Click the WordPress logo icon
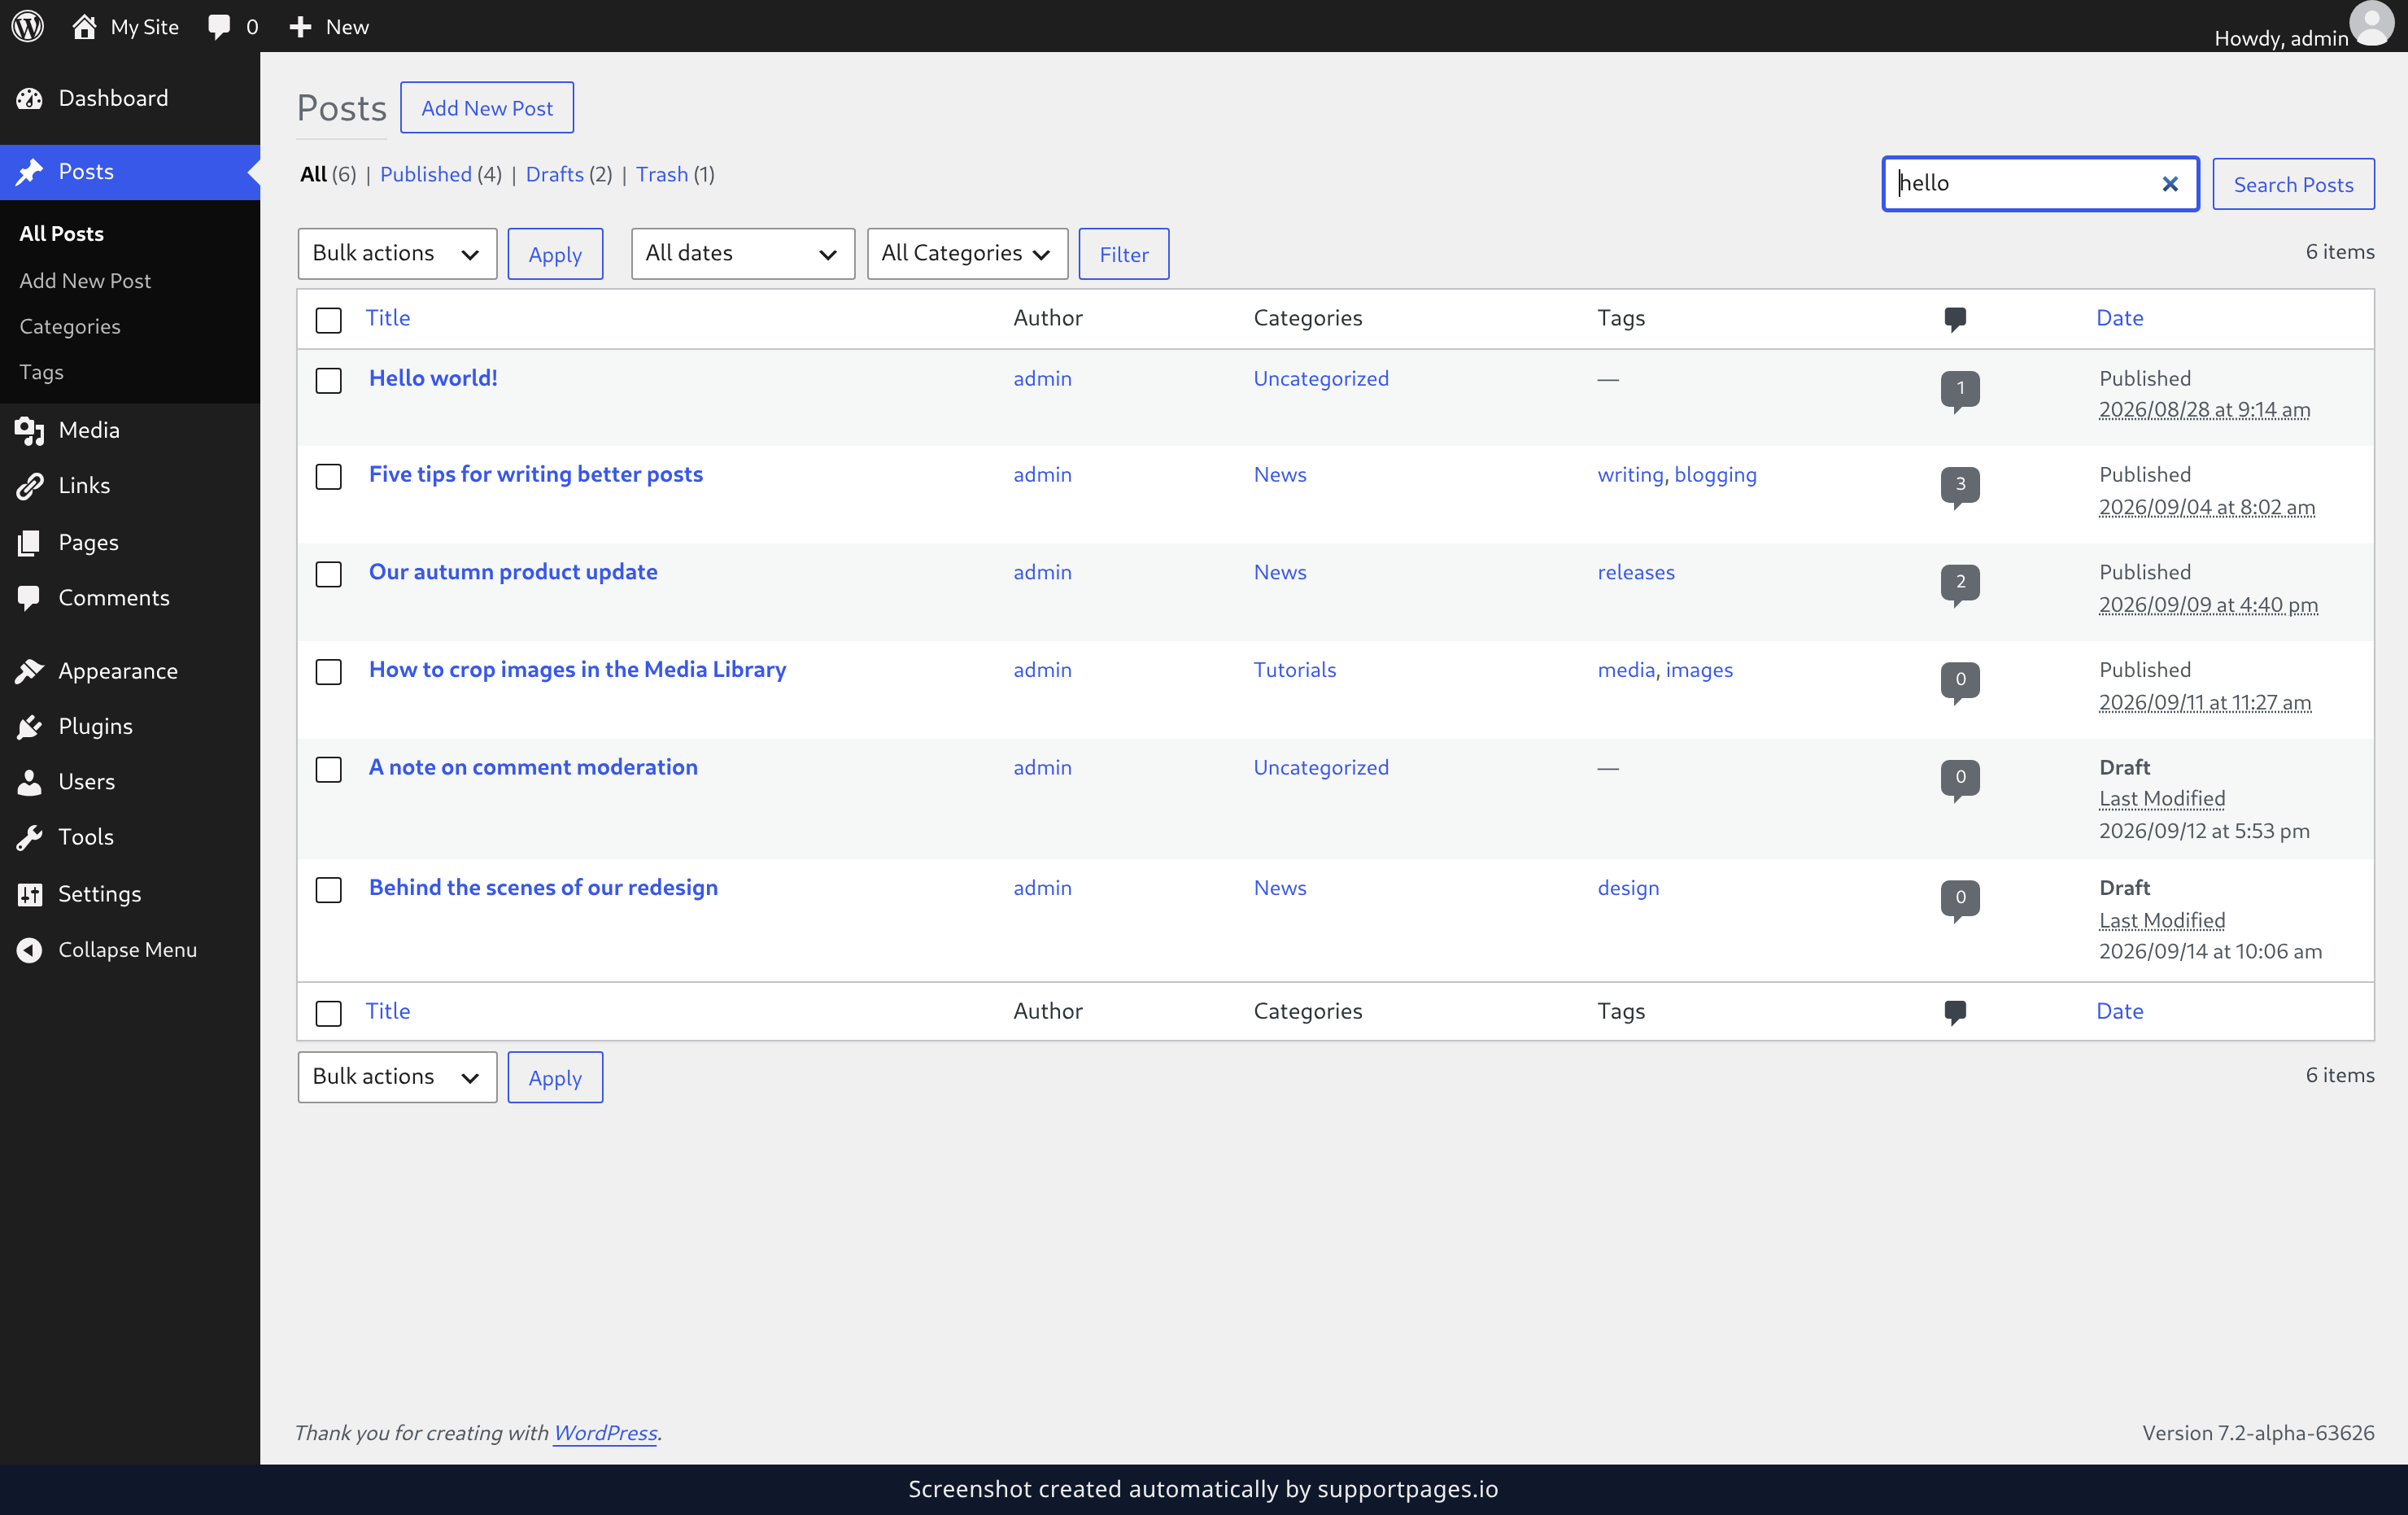Image resolution: width=2408 pixels, height=1515 pixels. click(x=28, y=26)
